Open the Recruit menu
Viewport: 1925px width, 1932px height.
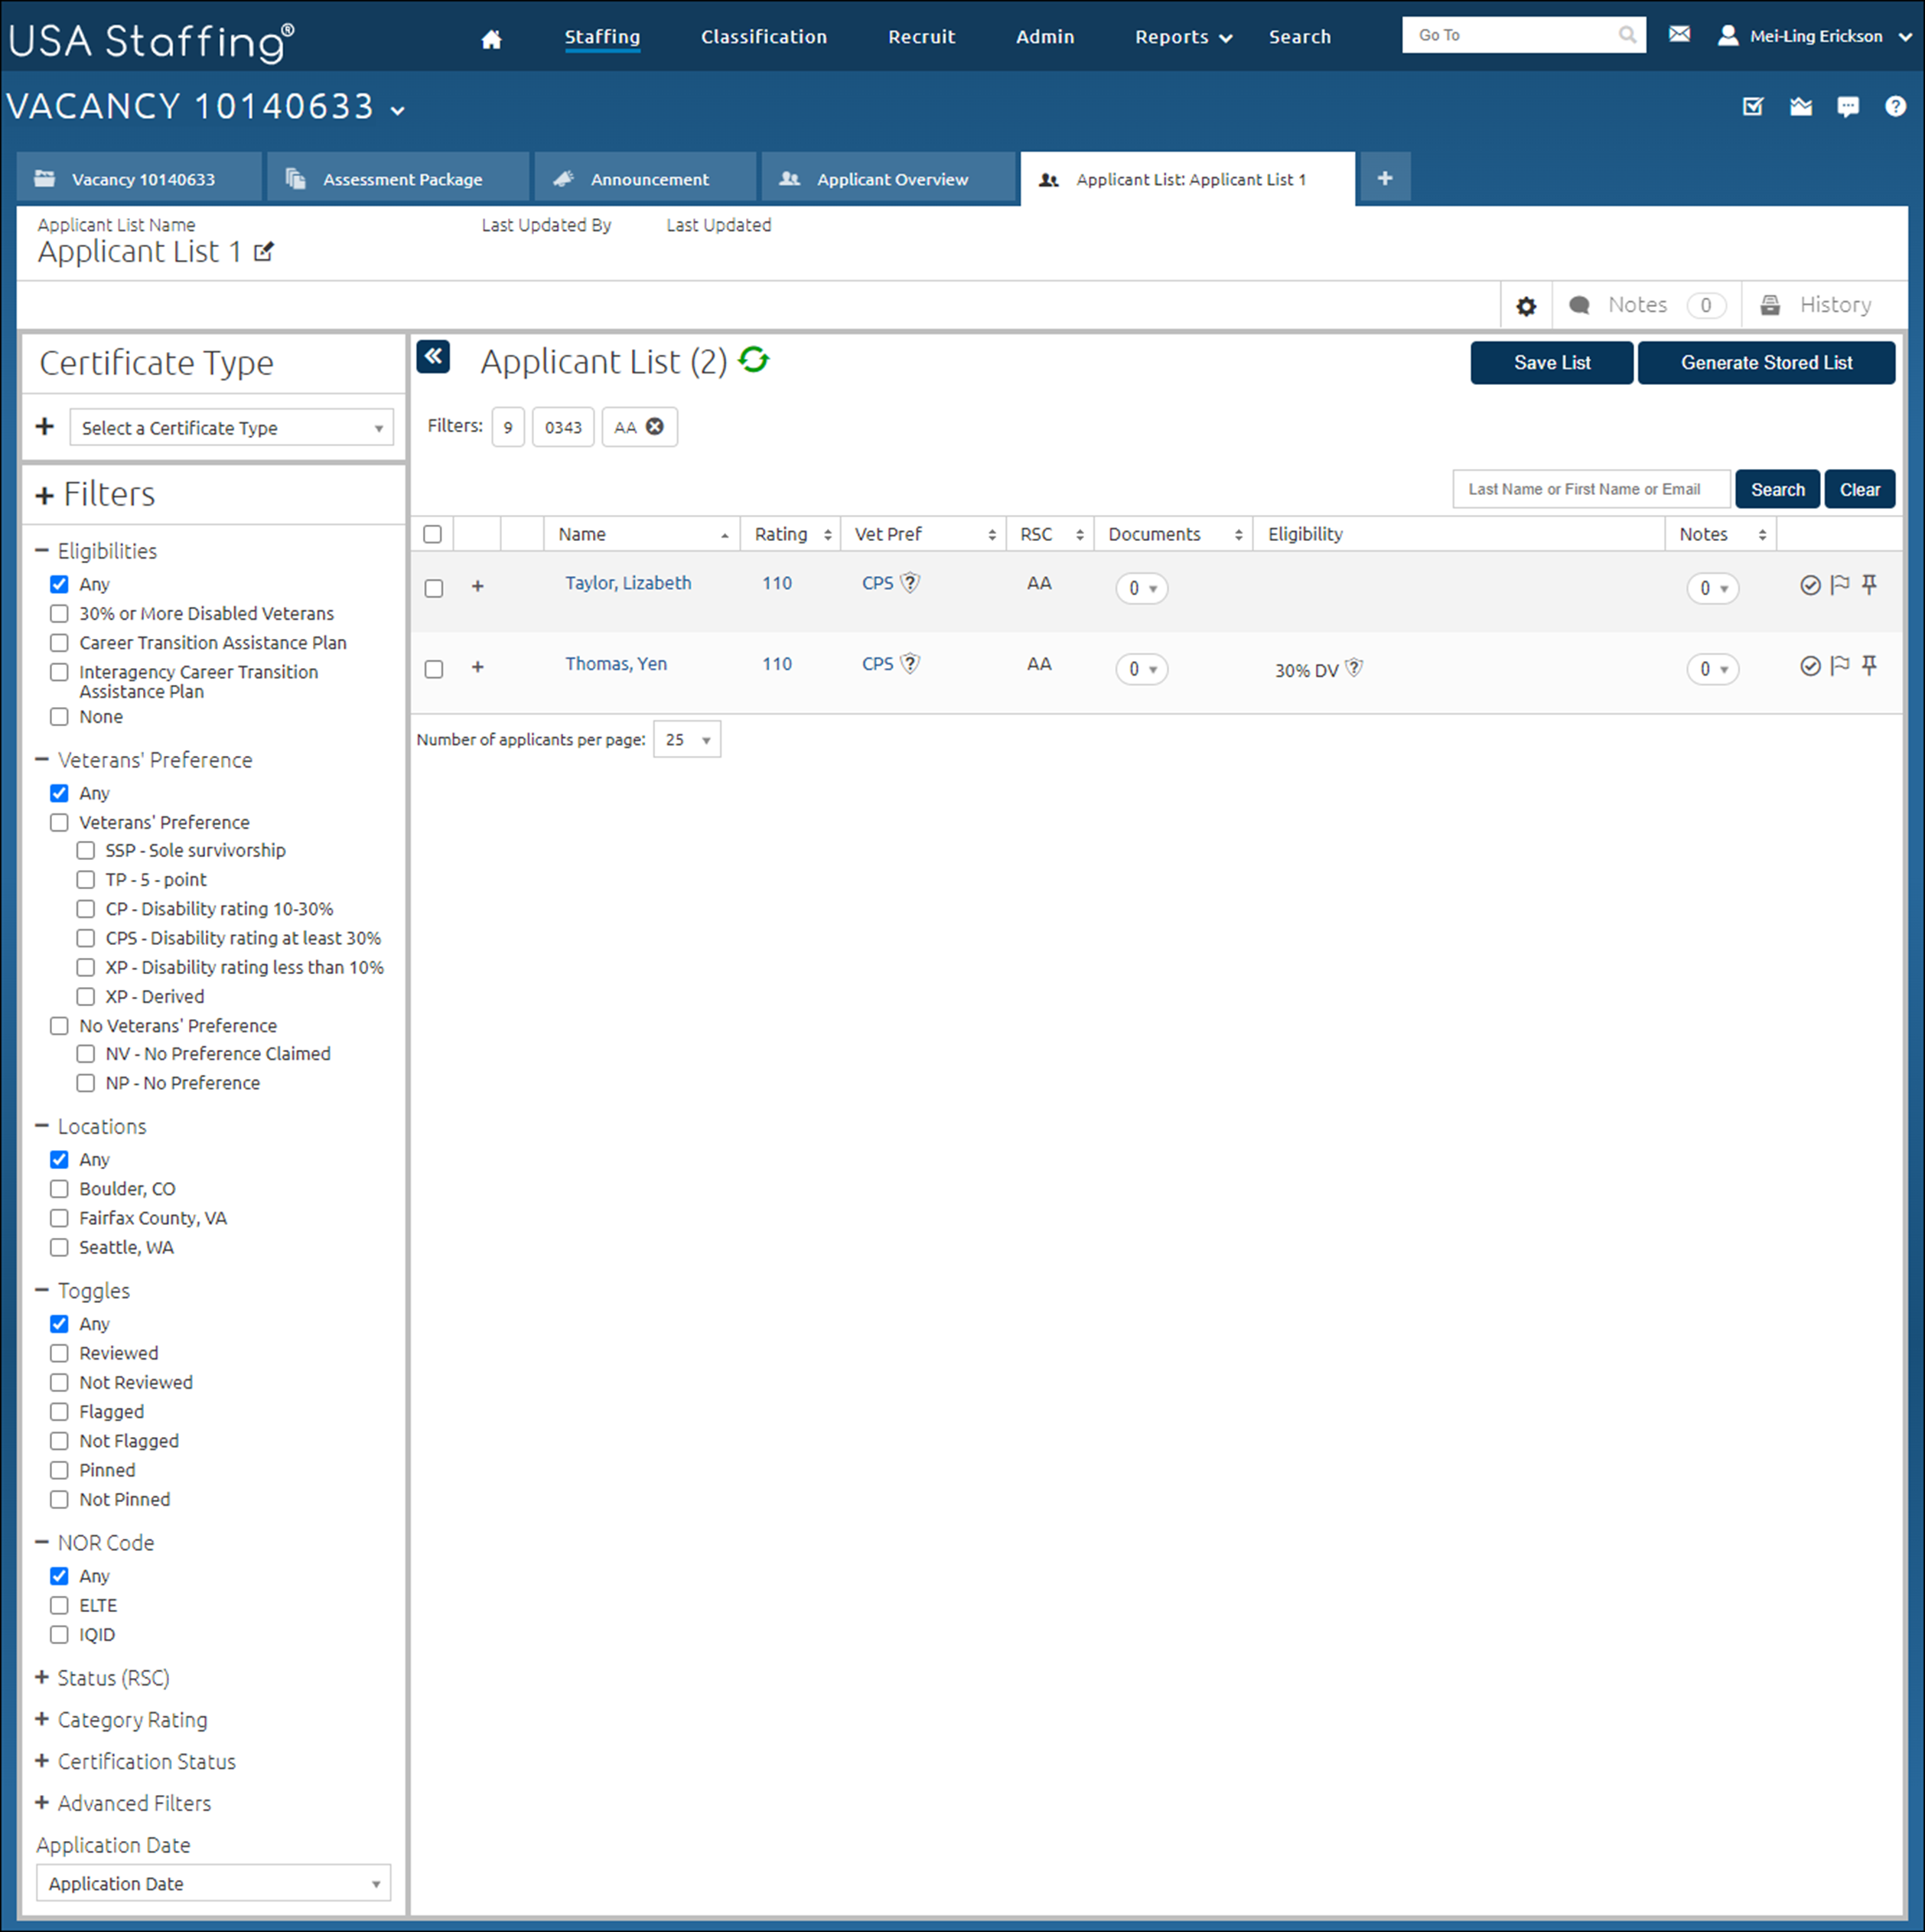coord(921,37)
